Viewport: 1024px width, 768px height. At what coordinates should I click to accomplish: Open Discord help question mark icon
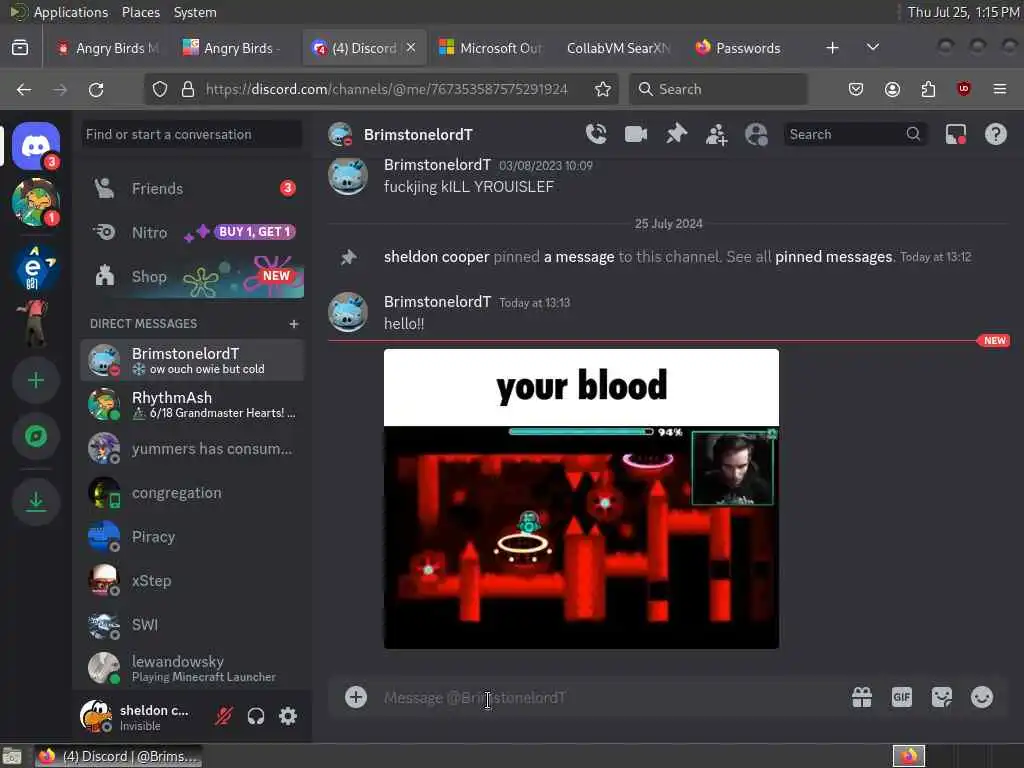[x=995, y=134]
